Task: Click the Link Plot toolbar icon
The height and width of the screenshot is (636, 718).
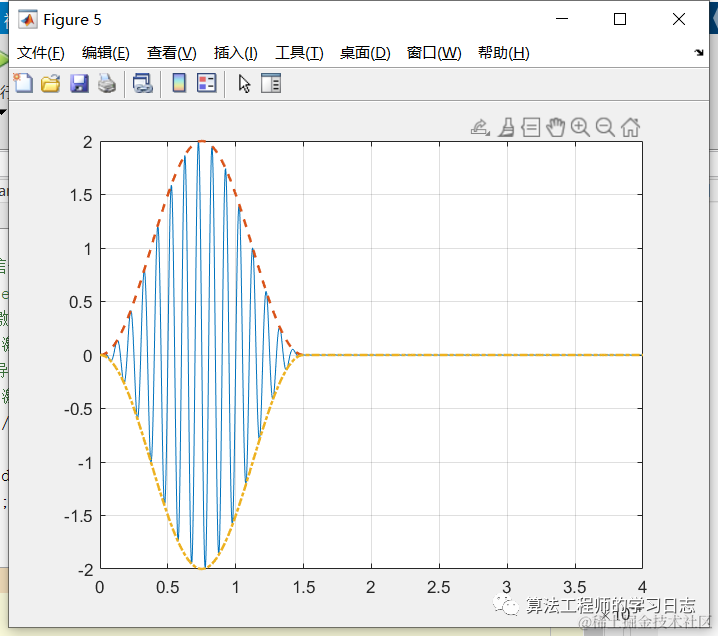Action: pos(142,84)
